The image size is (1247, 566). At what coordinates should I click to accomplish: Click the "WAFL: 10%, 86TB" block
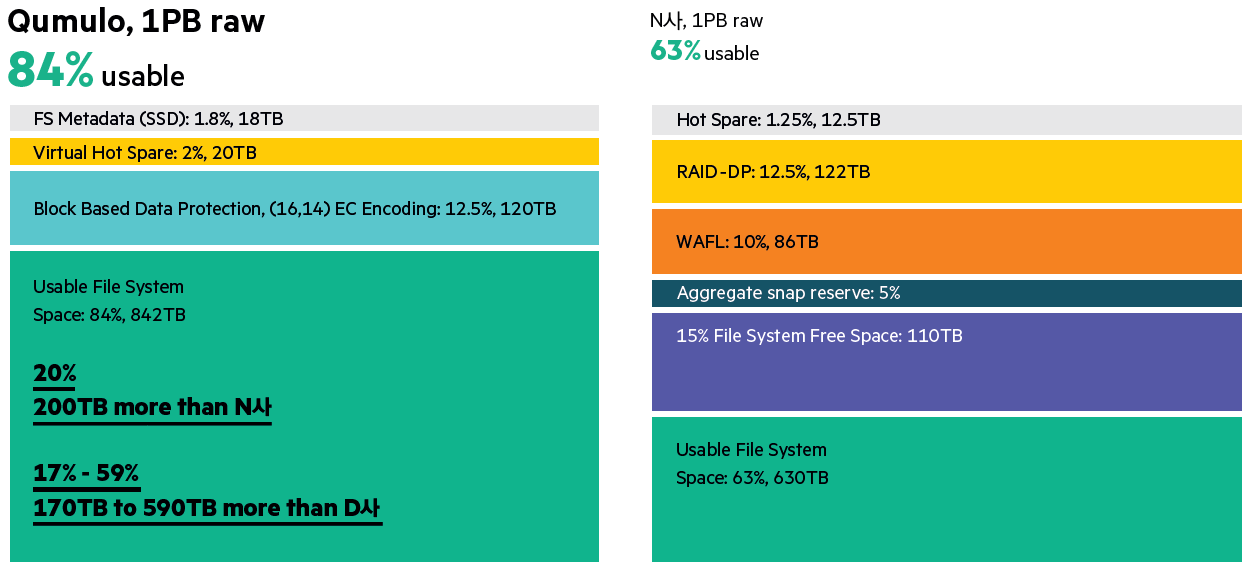pos(947,241)
